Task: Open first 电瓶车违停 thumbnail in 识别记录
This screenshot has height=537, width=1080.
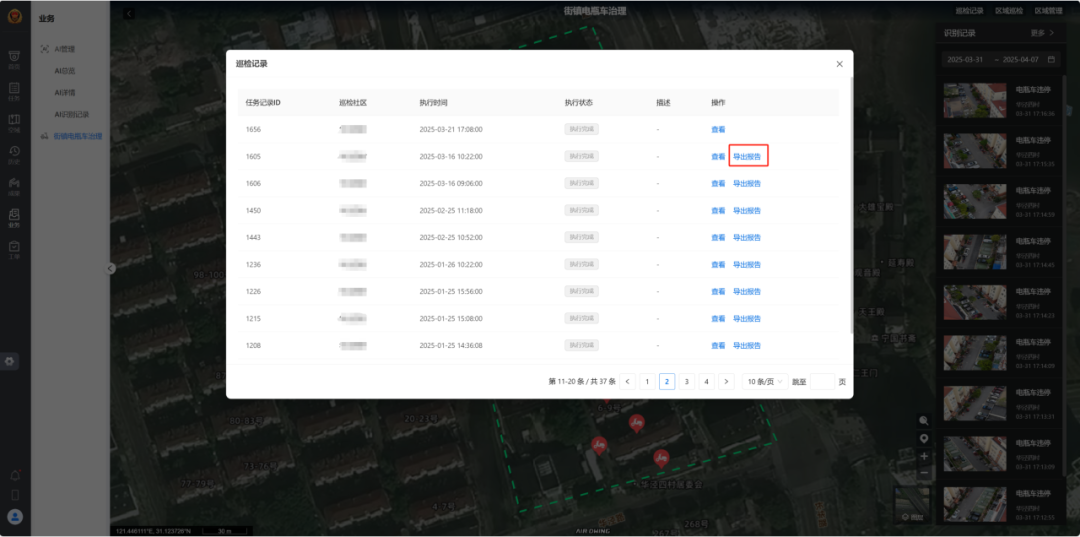Action: [975, 100]
